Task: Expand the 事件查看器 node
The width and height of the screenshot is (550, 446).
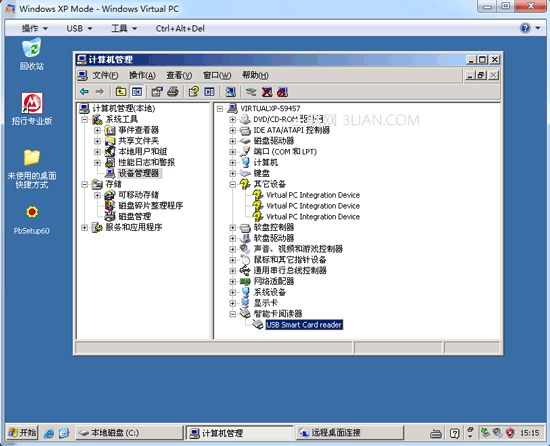Action: [x=97, y=130]
